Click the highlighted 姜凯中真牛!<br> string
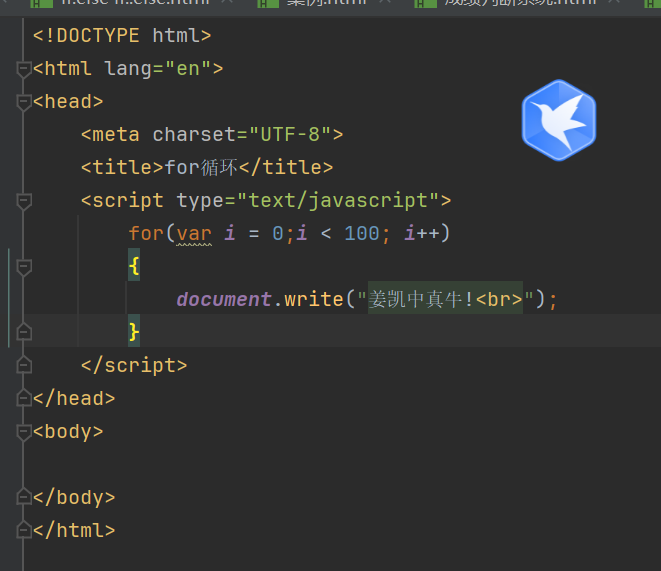 445,300
